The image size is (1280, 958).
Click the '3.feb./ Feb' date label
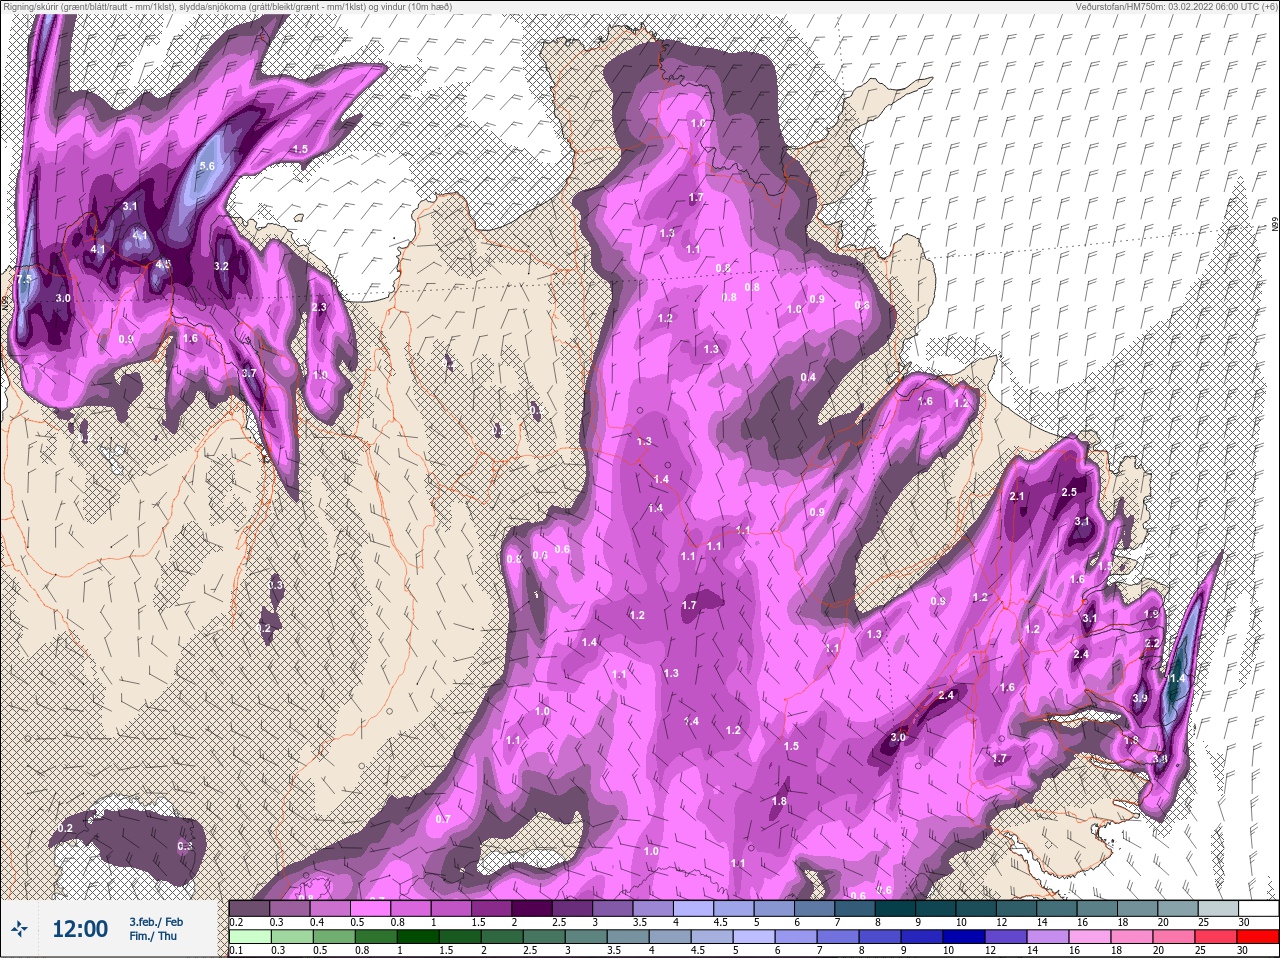pos(156,922)
